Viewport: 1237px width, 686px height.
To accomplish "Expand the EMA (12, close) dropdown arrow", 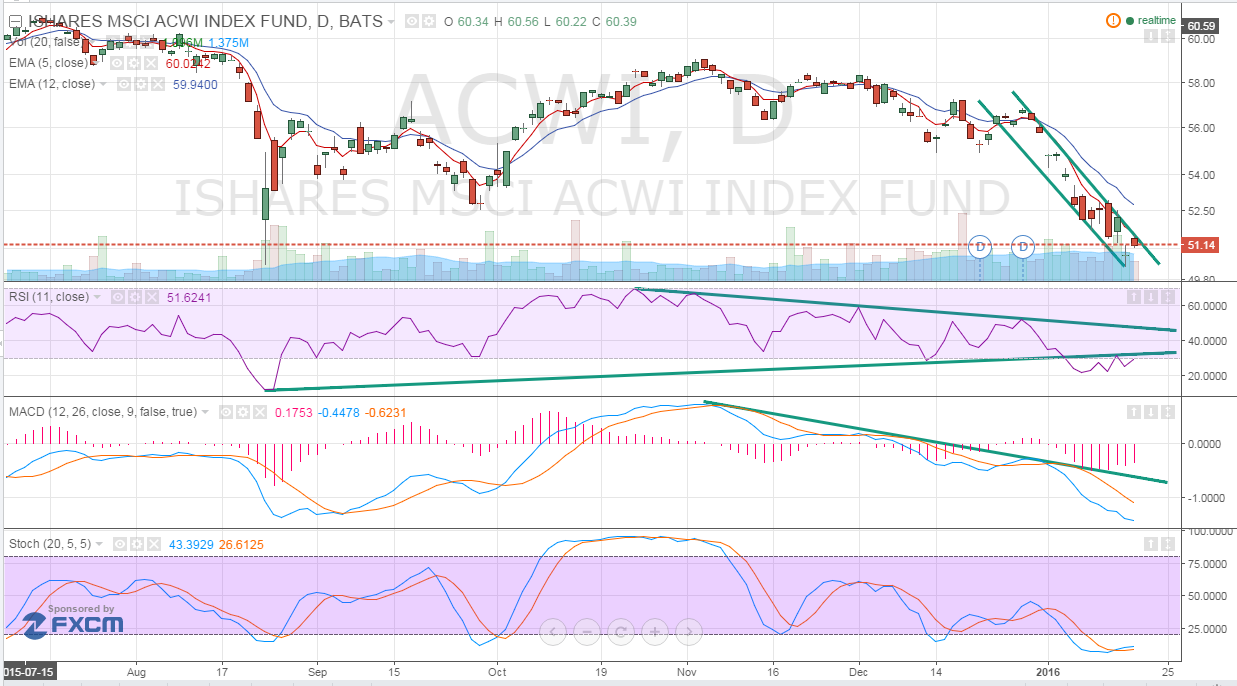I will click(x=102, y=84).
